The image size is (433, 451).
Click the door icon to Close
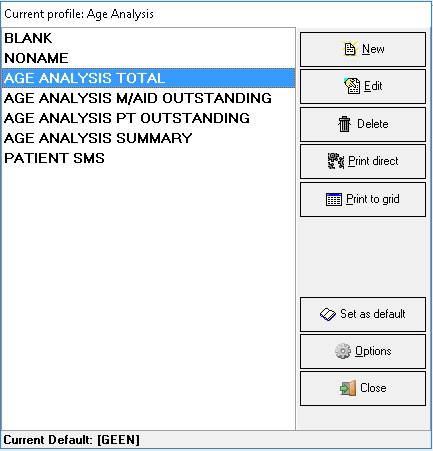coord(348,388)
